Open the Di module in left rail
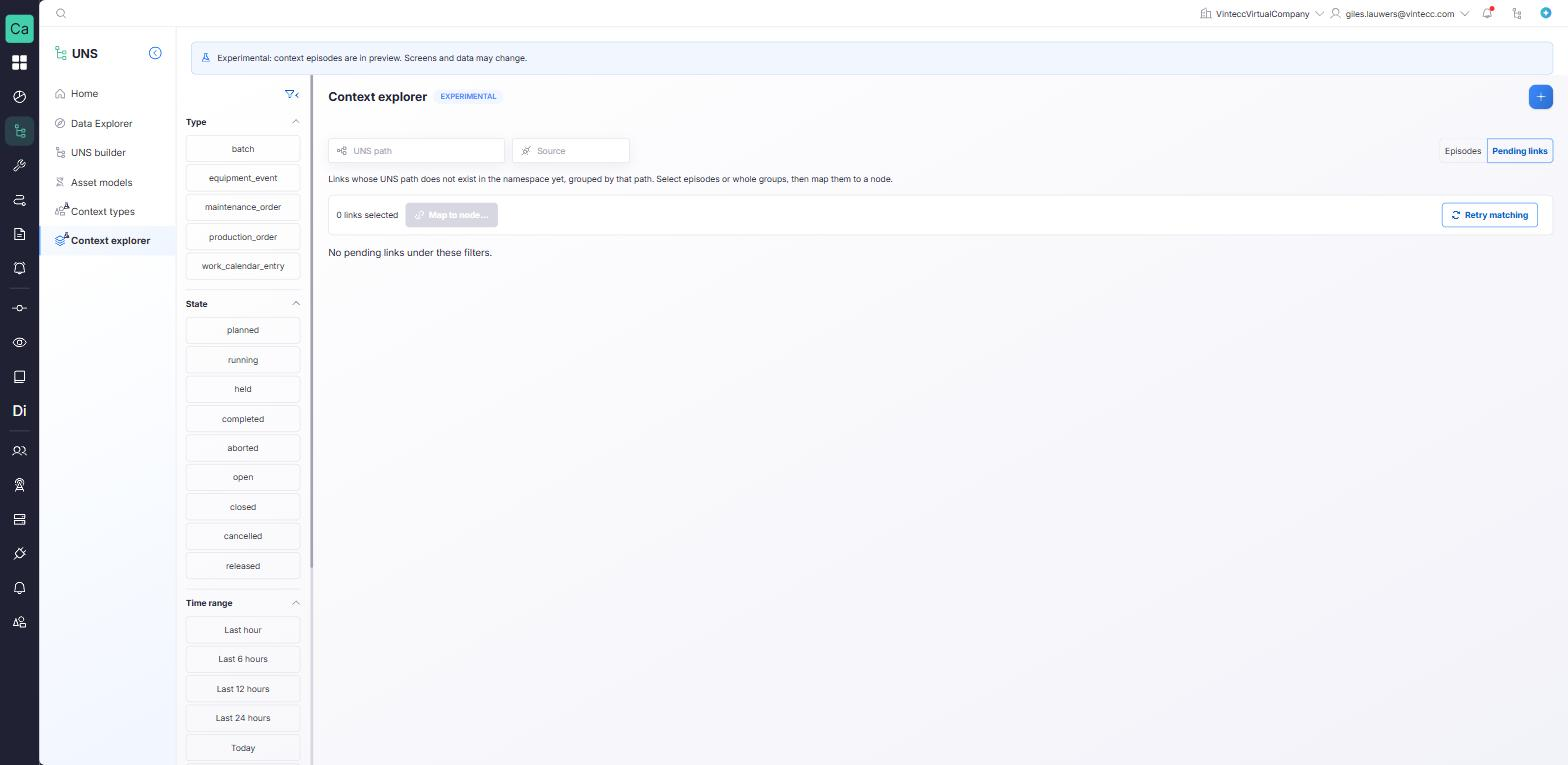This screenshot has width=1568, height=765. [x=19, y=411]
